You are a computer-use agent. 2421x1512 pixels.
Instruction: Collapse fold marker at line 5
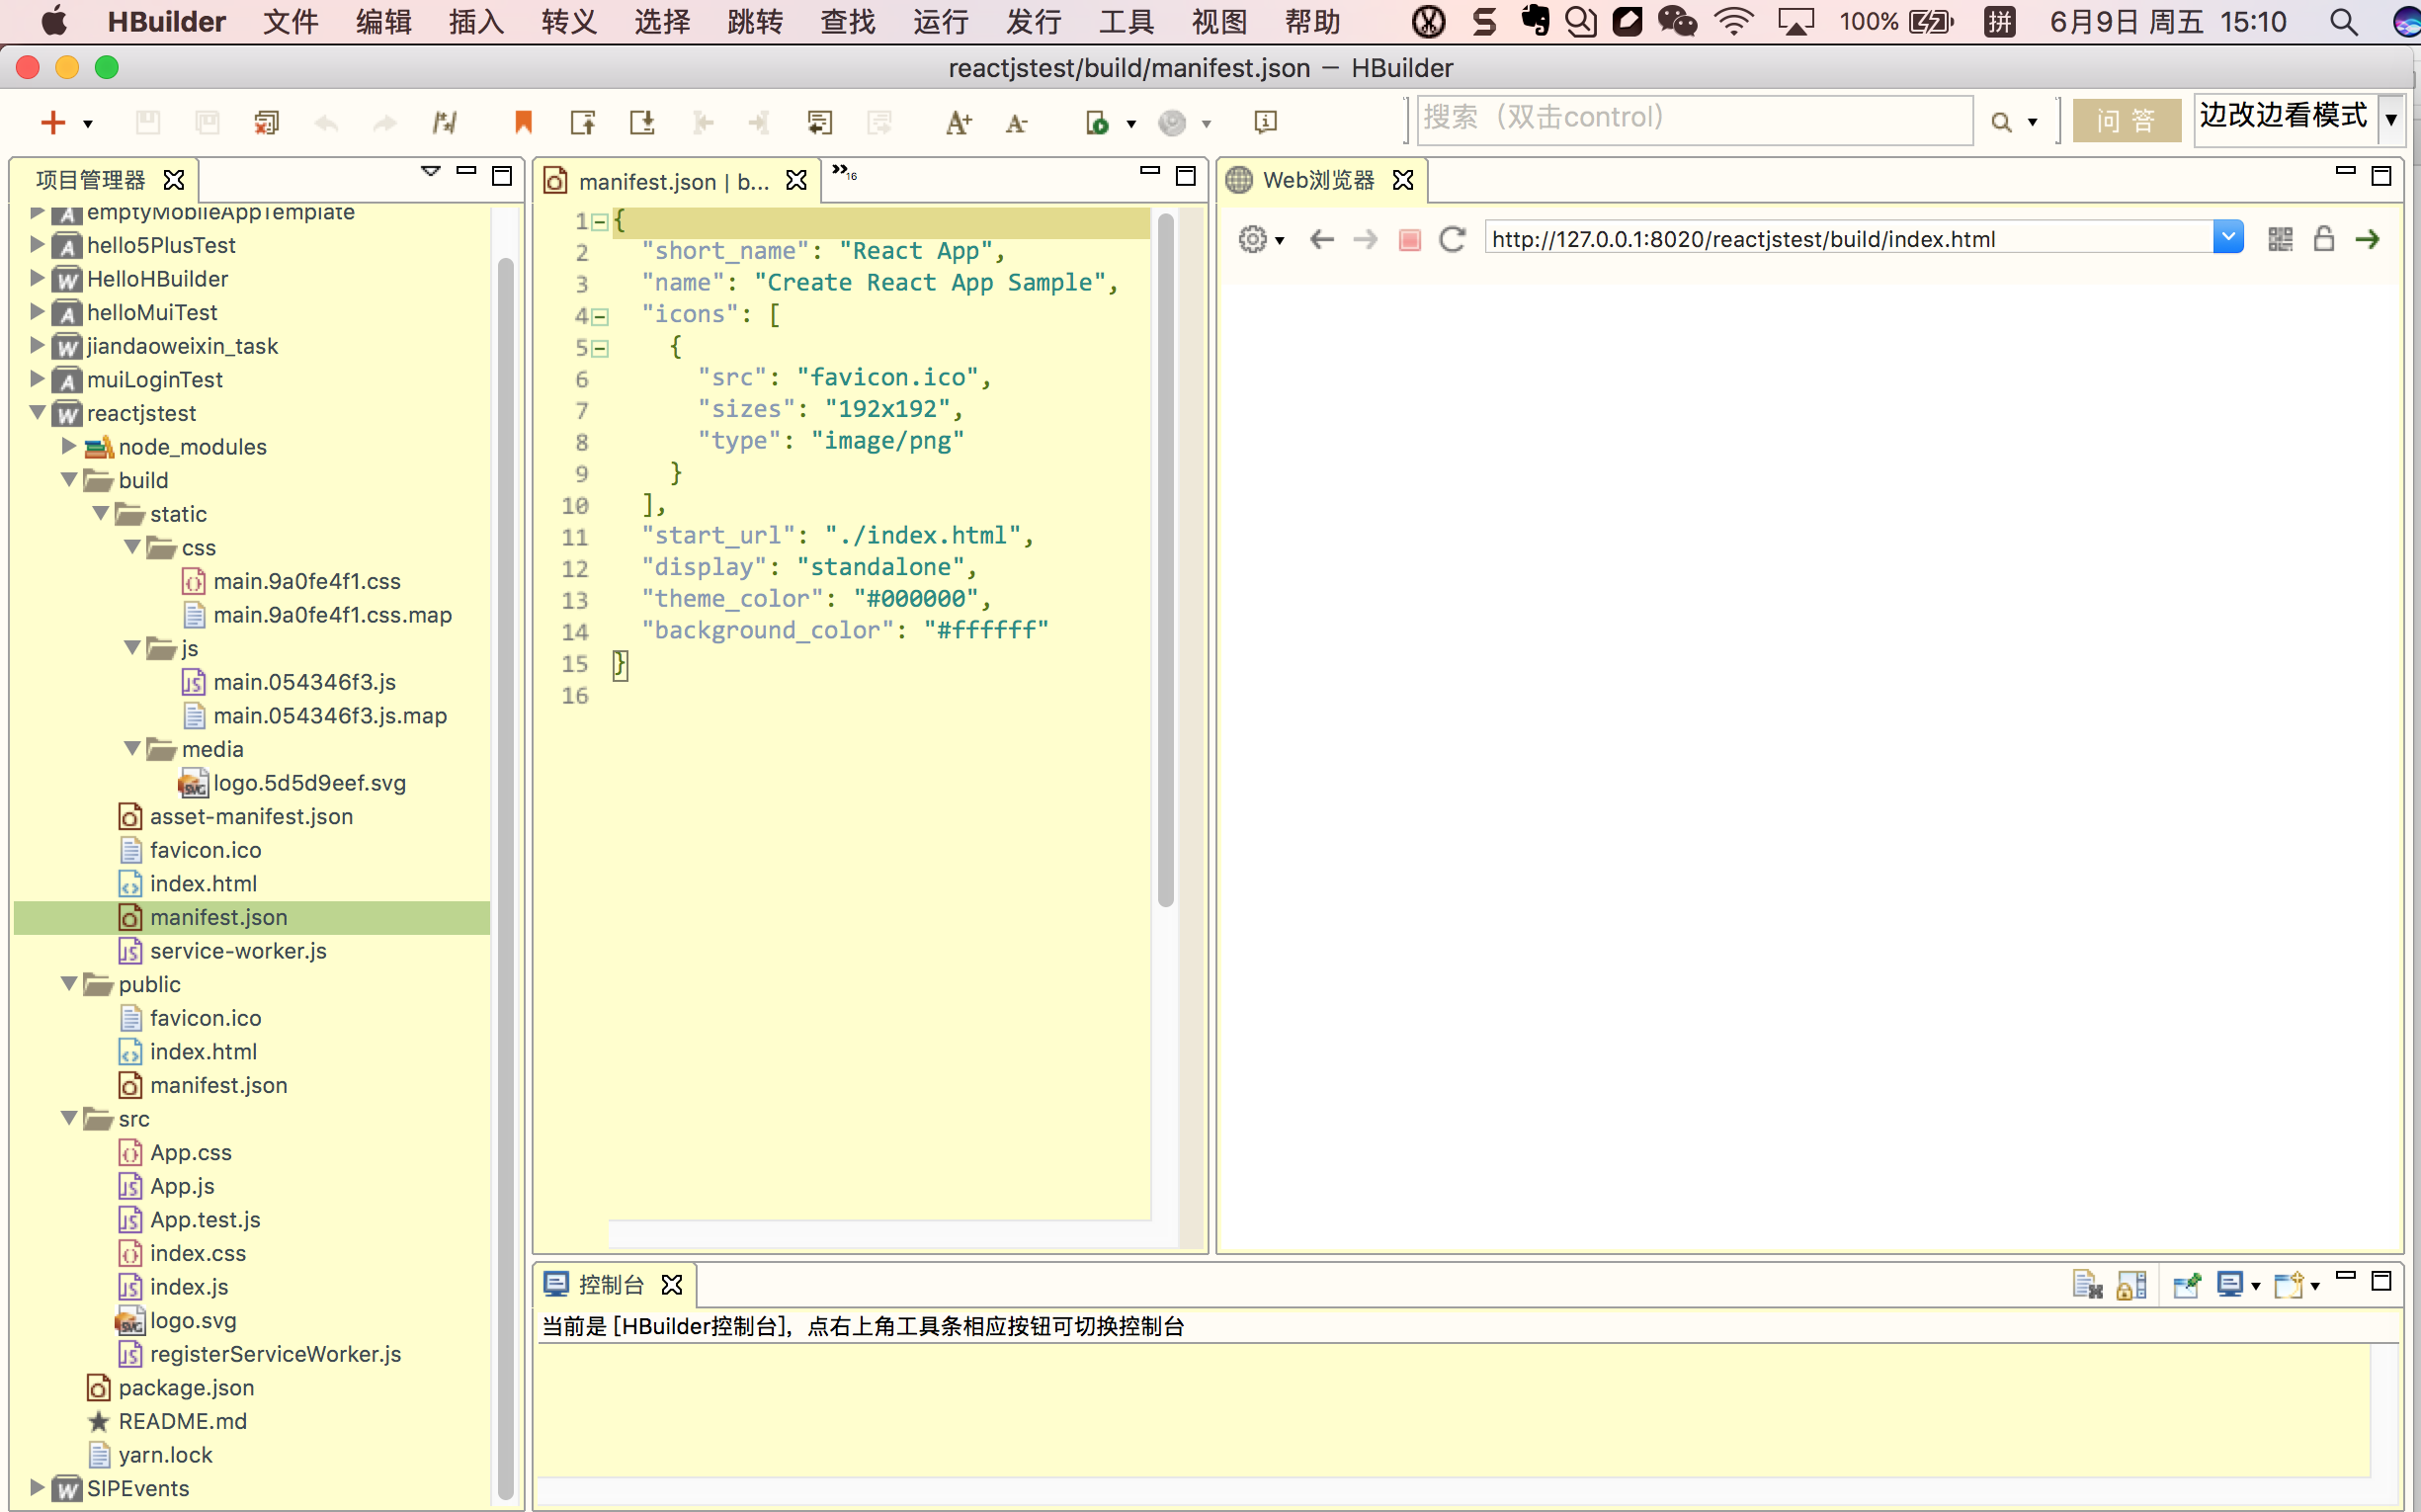600,349
